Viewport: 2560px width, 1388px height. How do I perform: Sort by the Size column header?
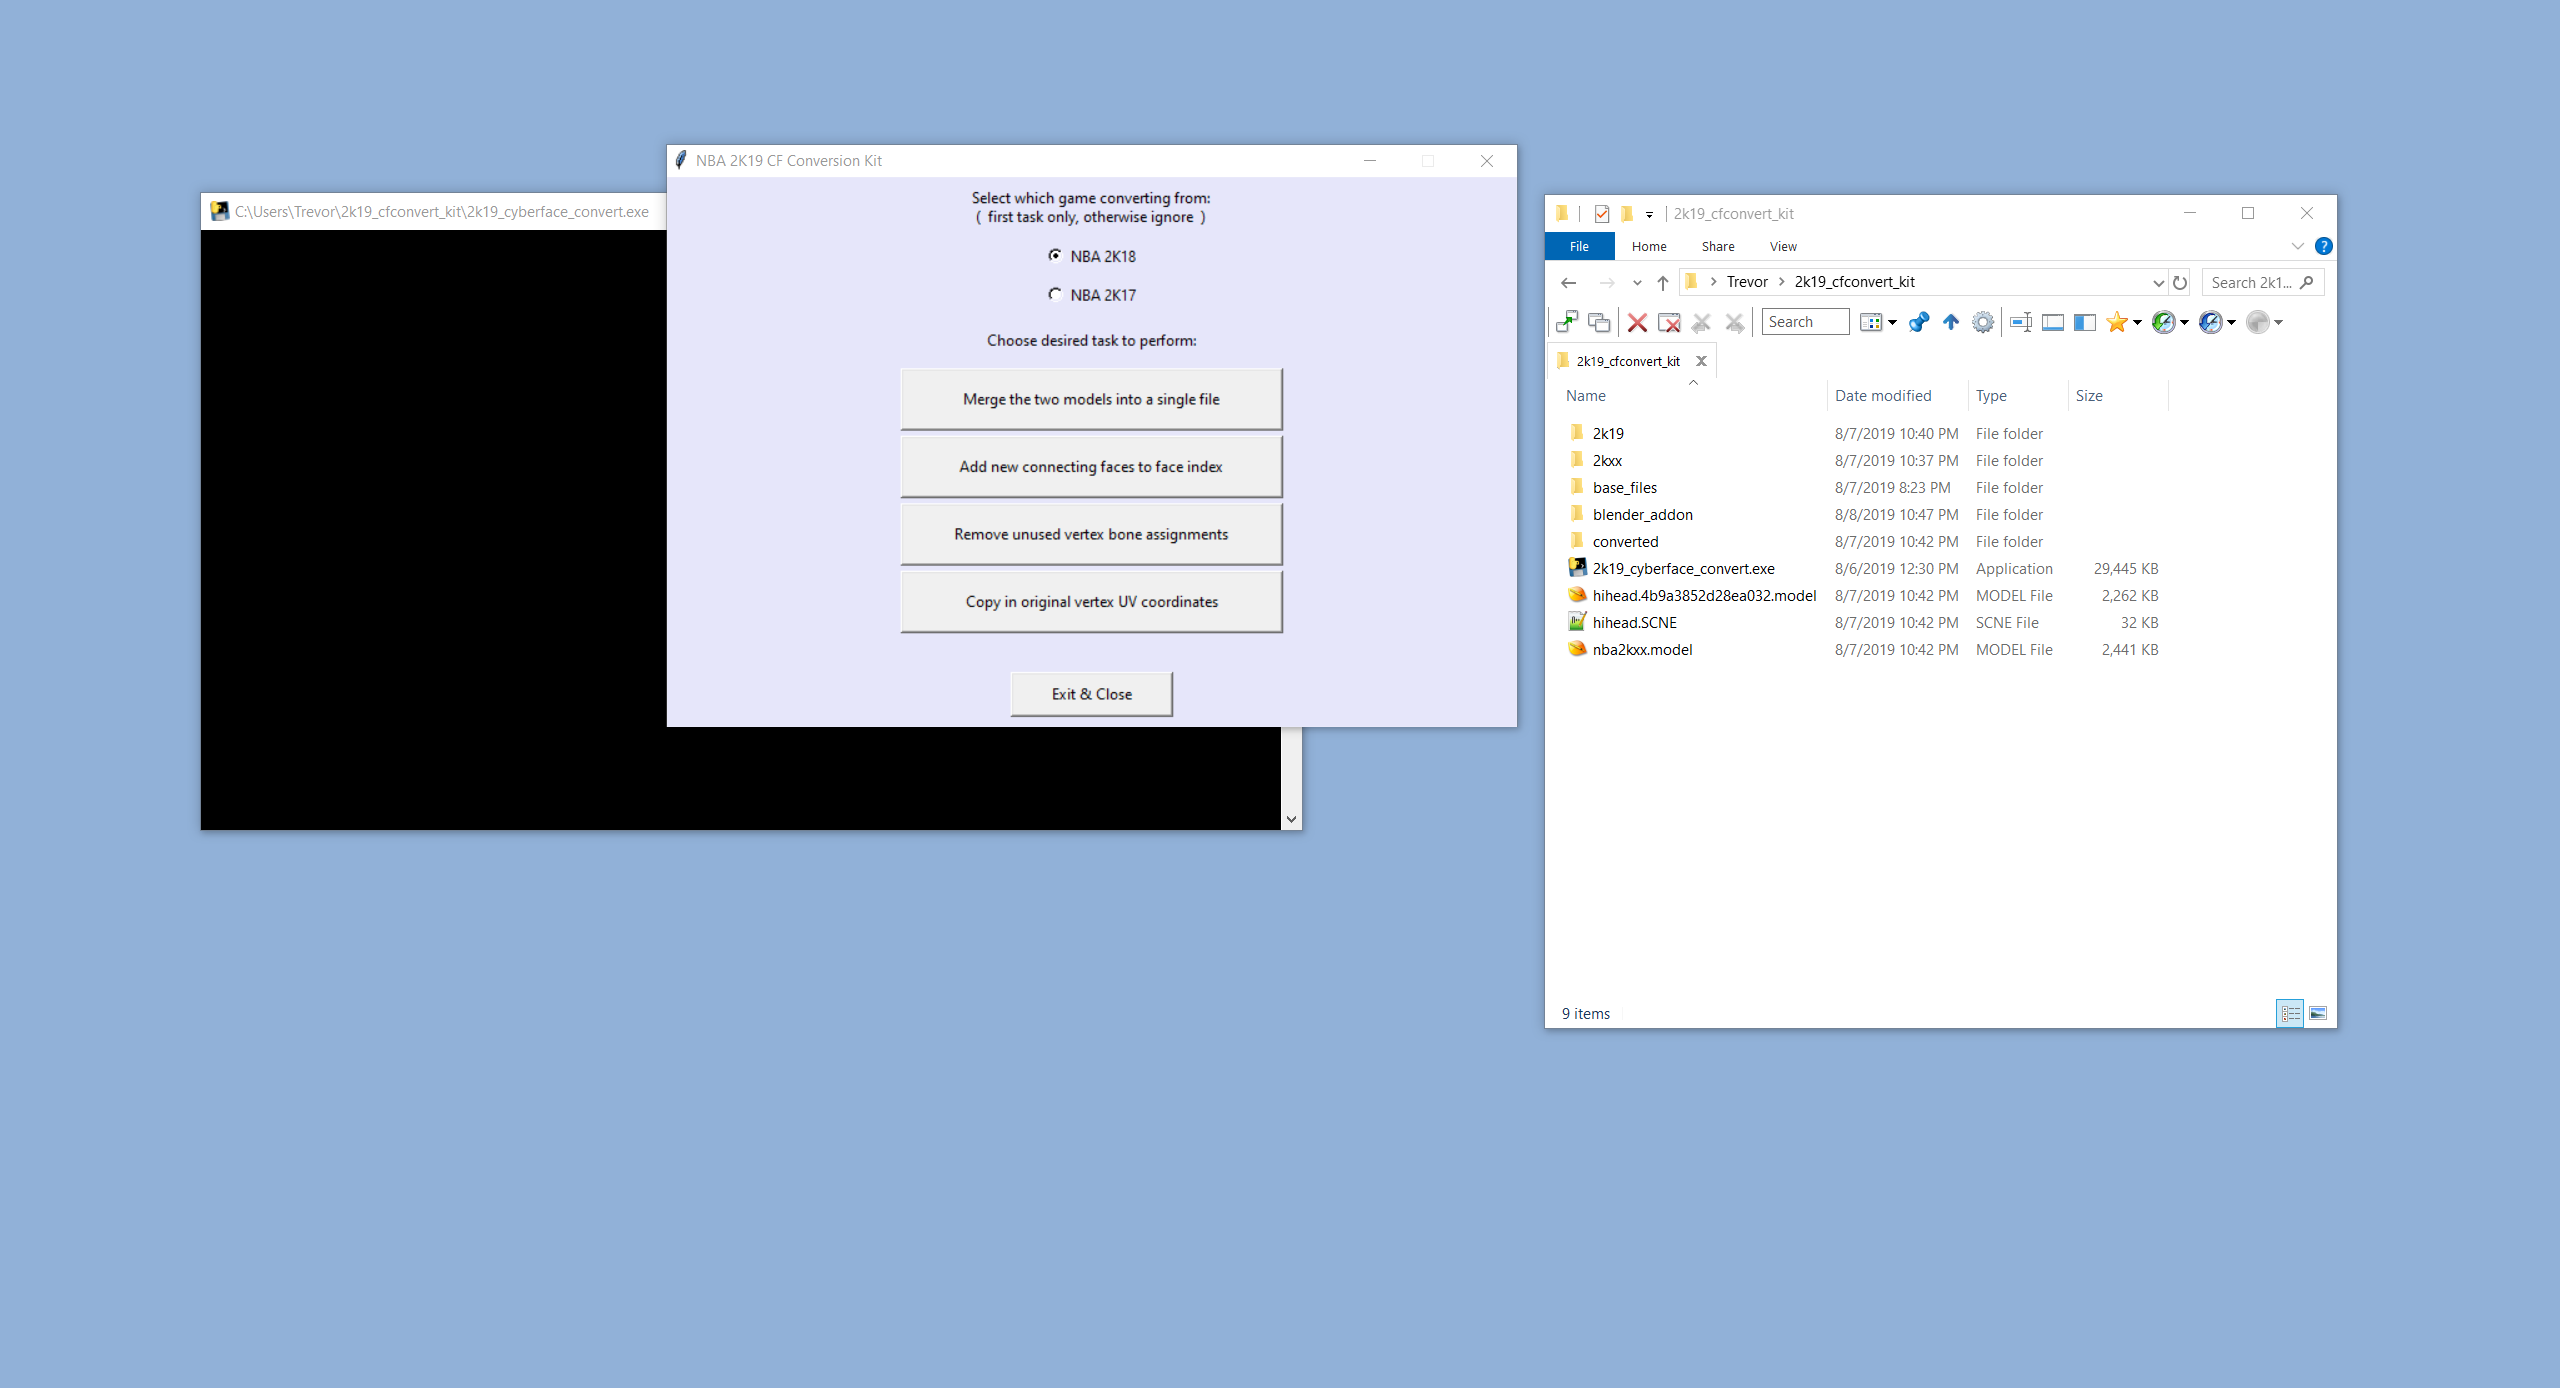tap(2117, 395)
